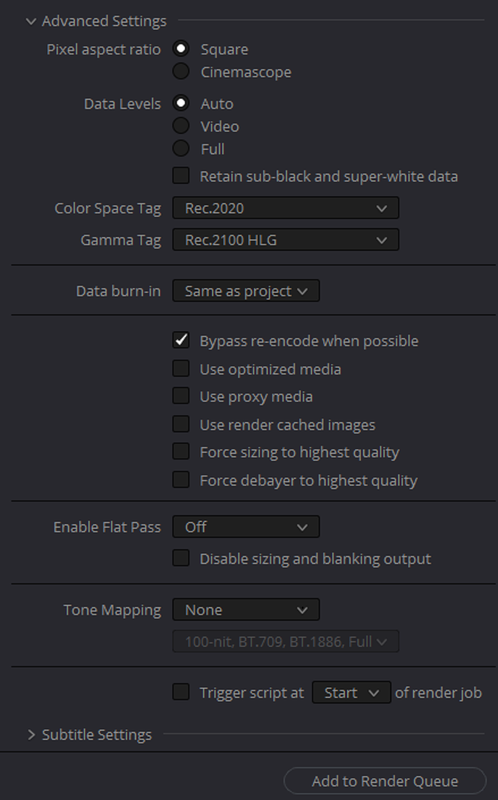Image resolution: width=498 pixels, height=800 pixels.
Task: Set Data Levels to Video
Action: [181, 126]
